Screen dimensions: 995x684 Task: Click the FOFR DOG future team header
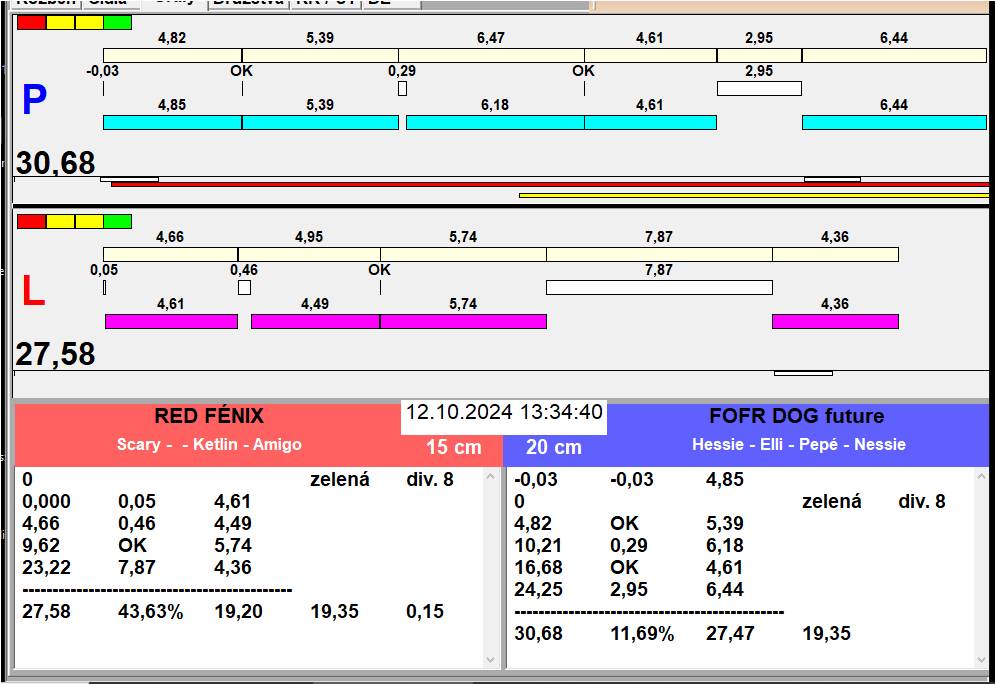(x=796, y=416)
